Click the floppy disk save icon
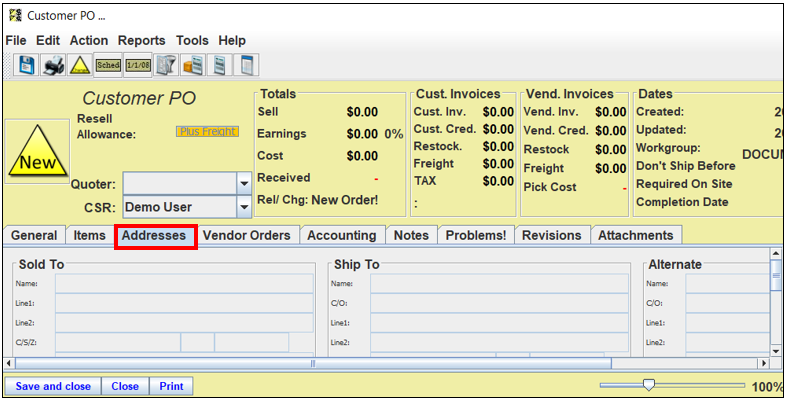Viewport: 788px width, 402px height. pyautogui.click(x=26, y=65)
